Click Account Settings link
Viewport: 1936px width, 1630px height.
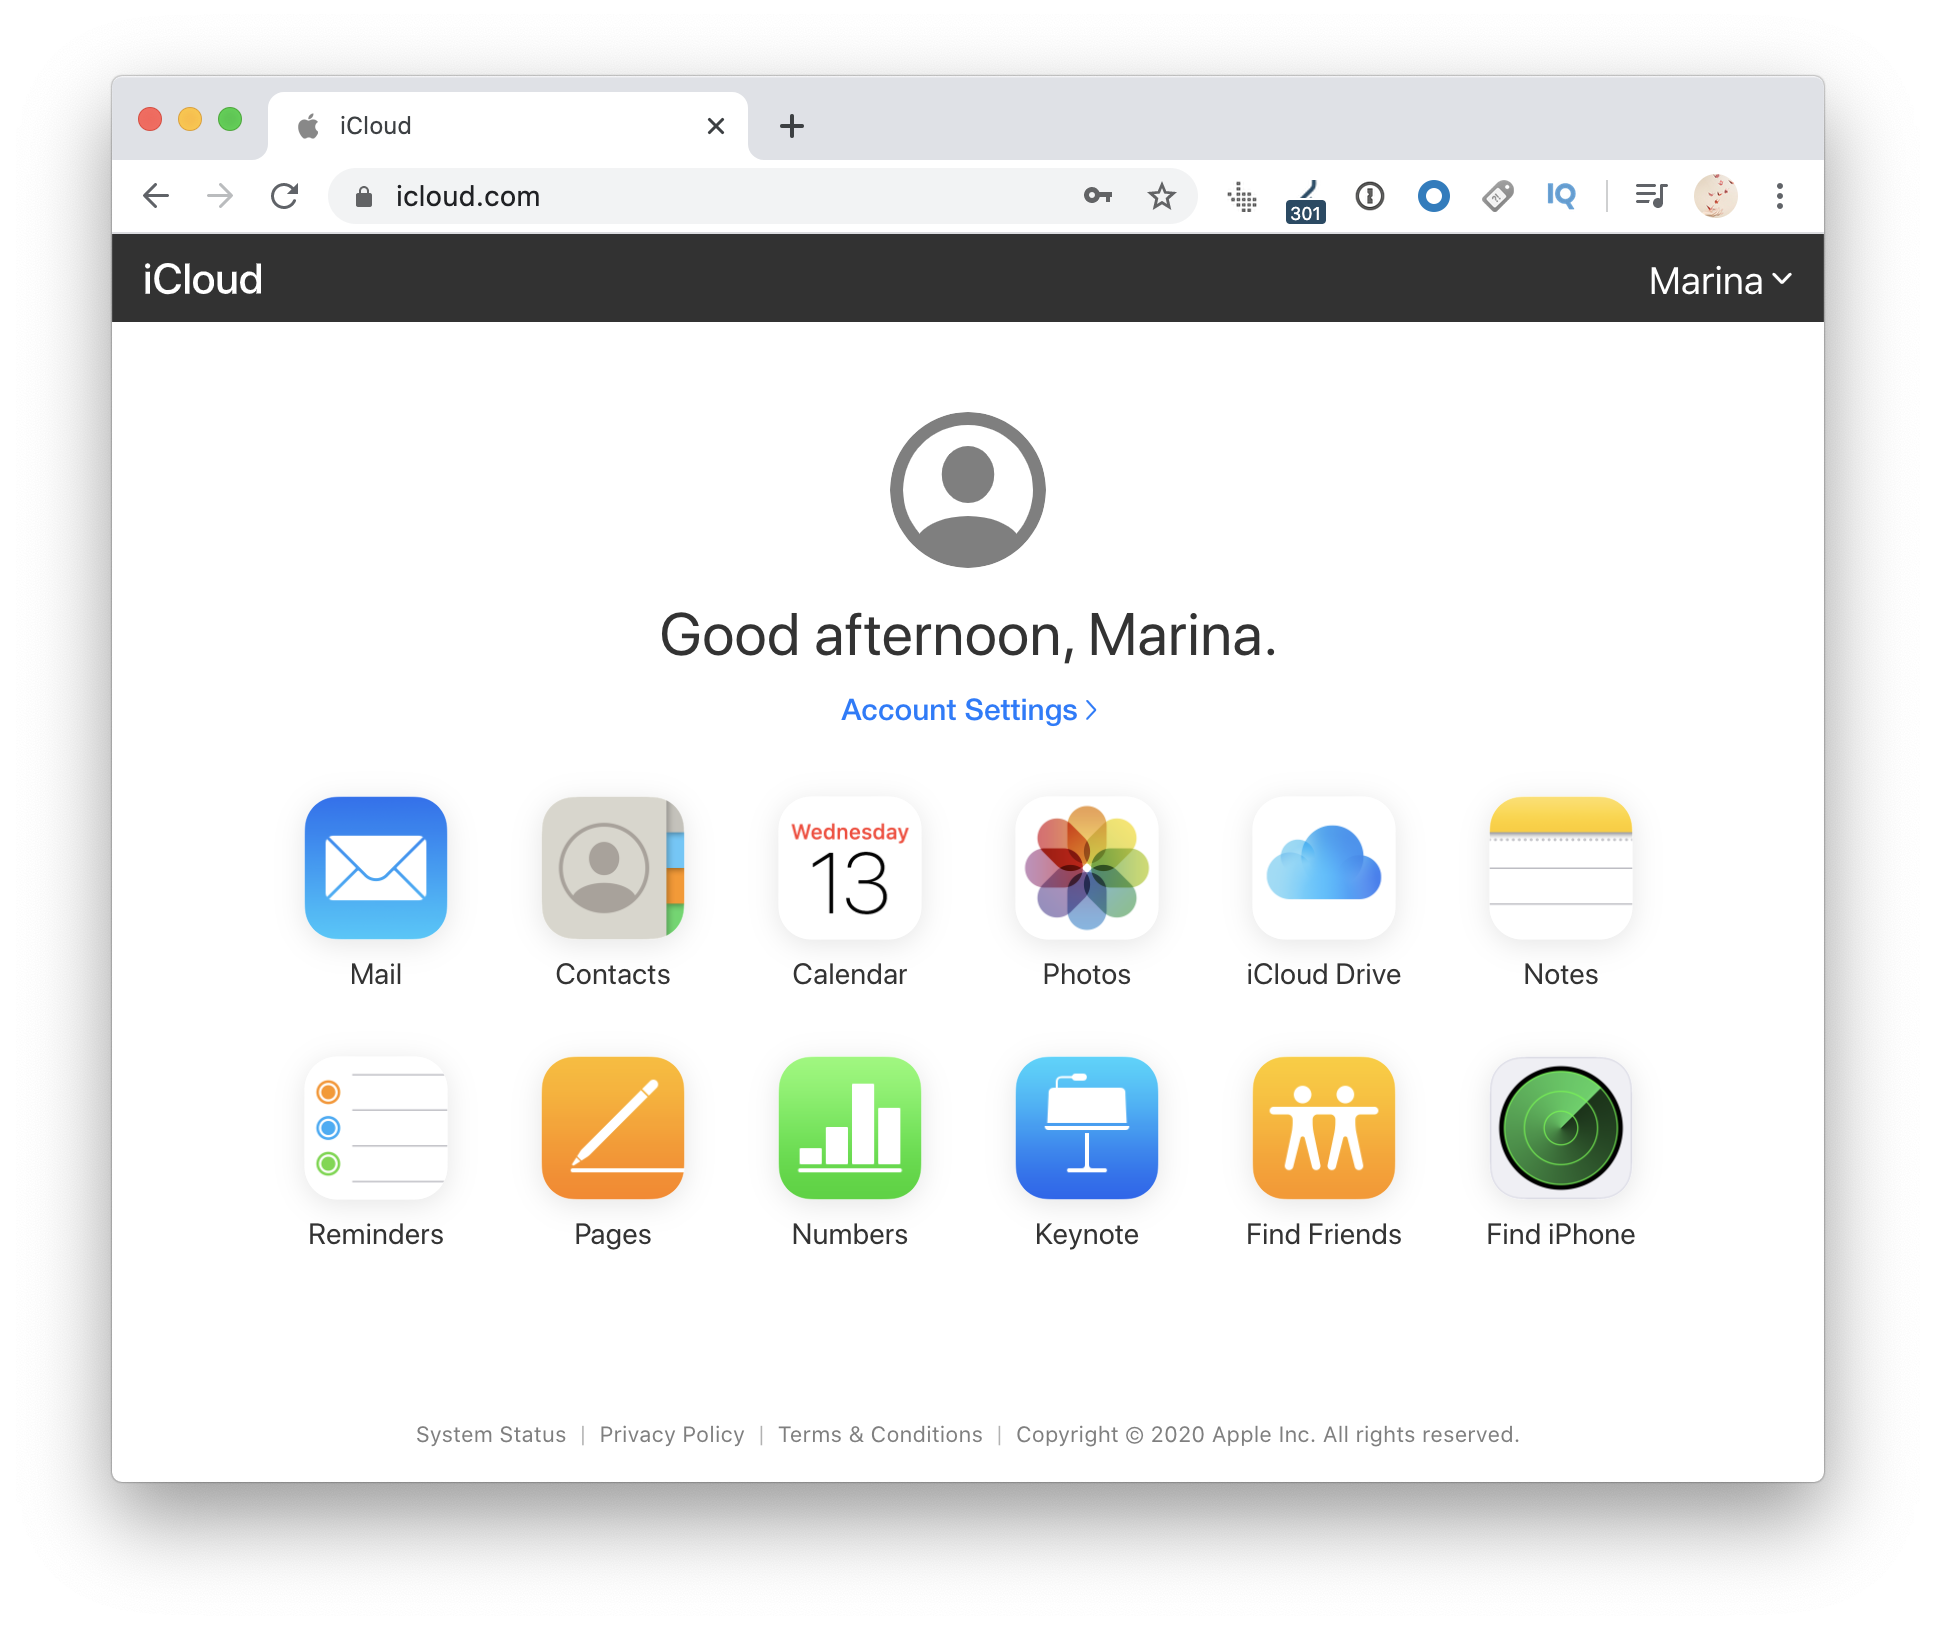point(966,710)
